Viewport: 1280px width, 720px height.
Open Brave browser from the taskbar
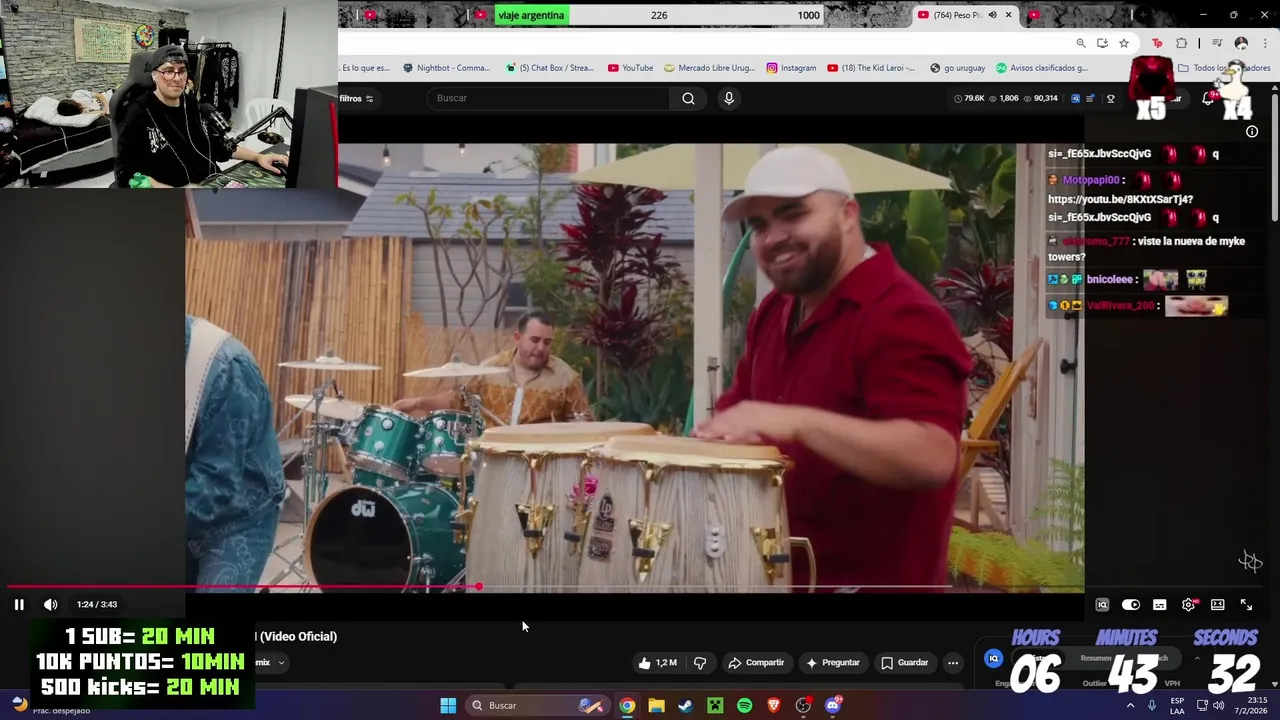773,705
